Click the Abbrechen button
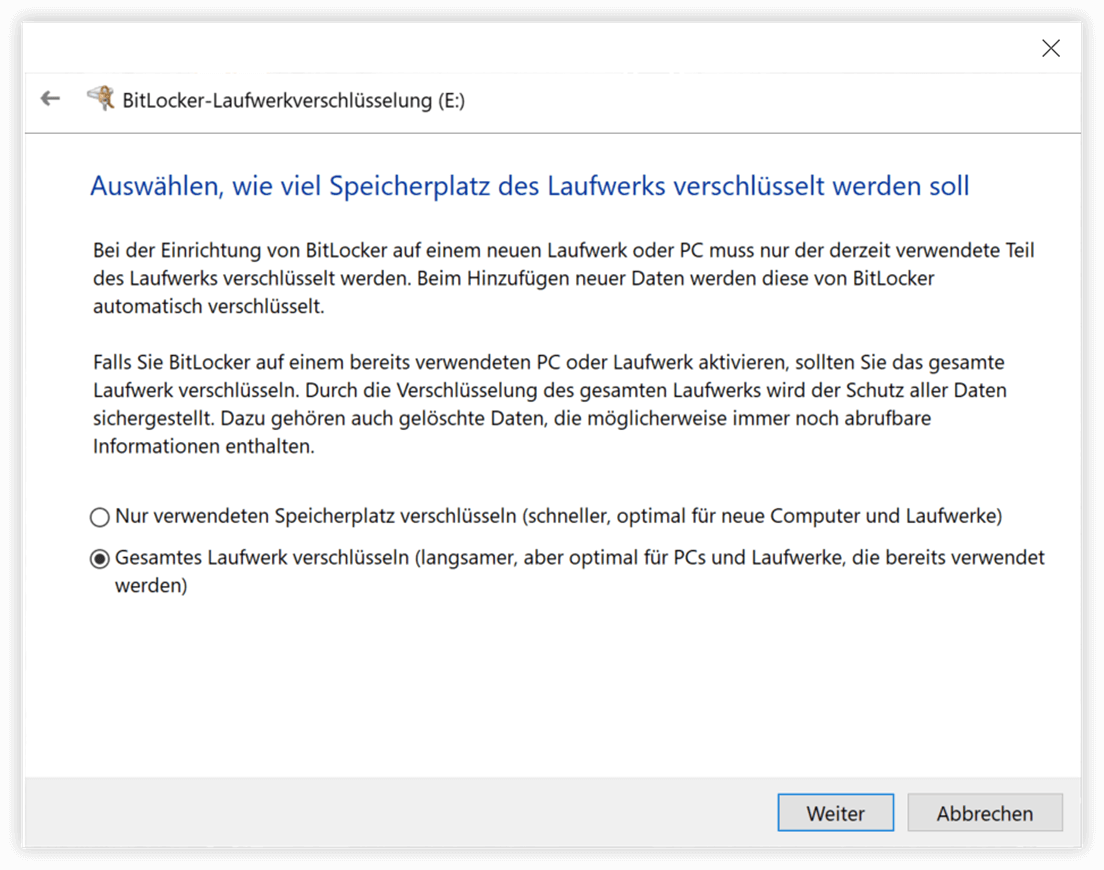The height and width of the screenshot is (870, 1104). [x=984, y=813]
